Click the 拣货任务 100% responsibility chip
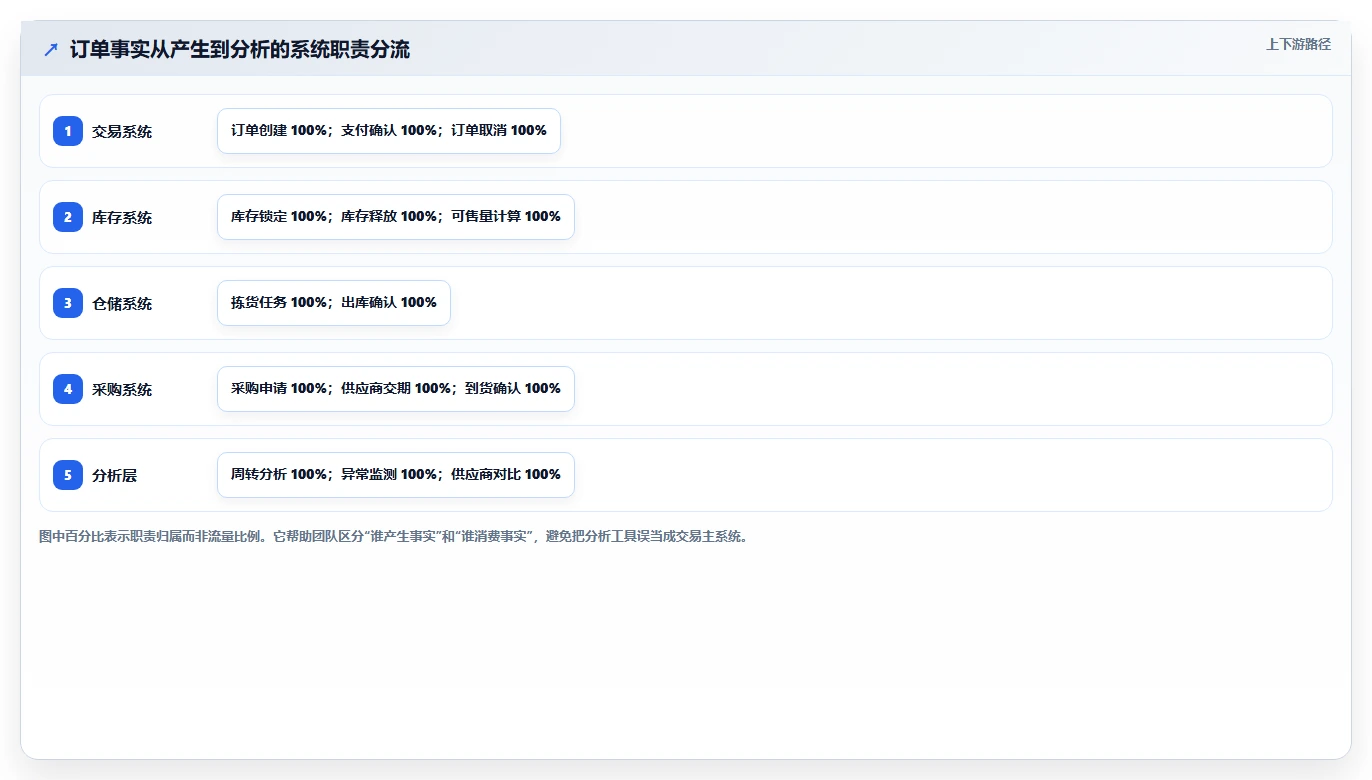This screenshot has width=1372, height=780. click(334, 303)
